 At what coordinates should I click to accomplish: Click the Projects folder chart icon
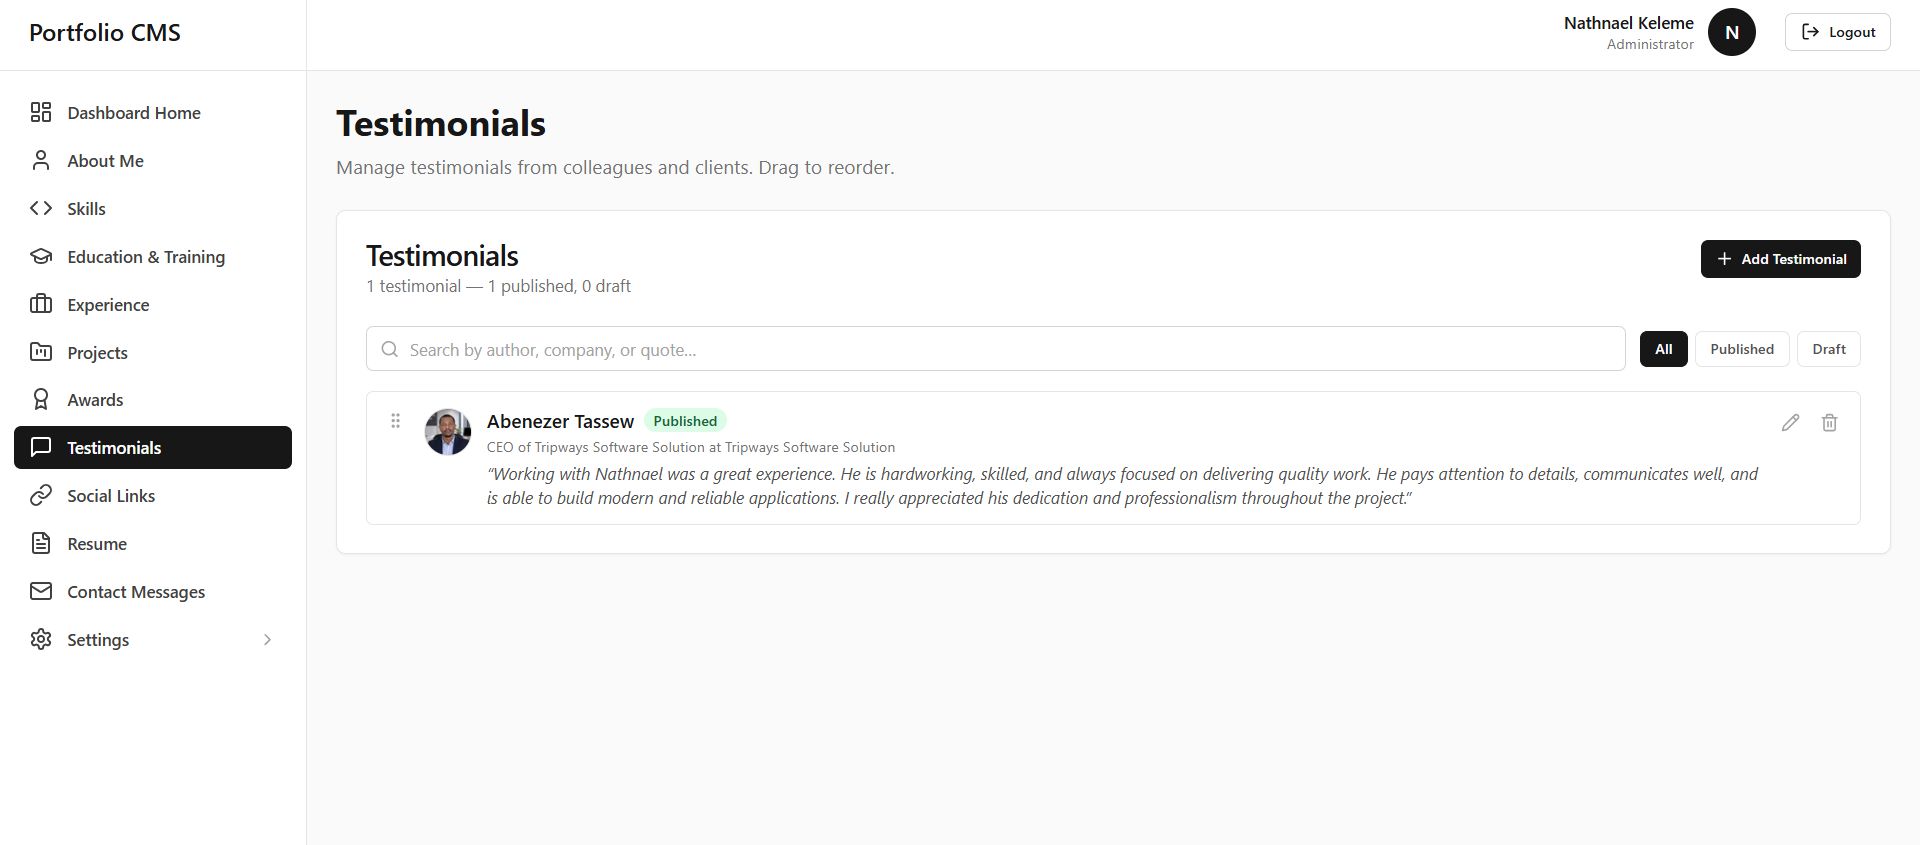tap(41, 352)
